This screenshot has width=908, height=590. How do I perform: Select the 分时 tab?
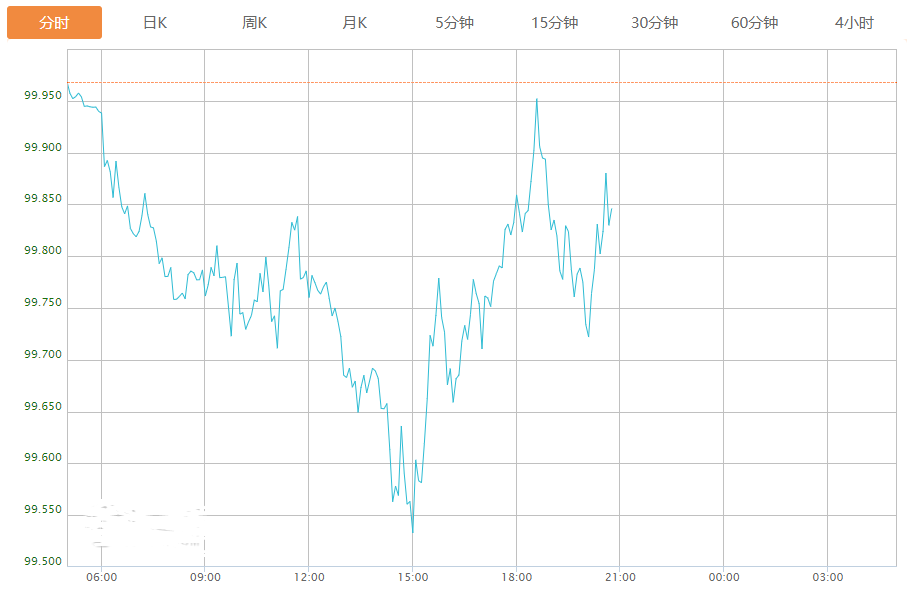[x=54, y=23]
